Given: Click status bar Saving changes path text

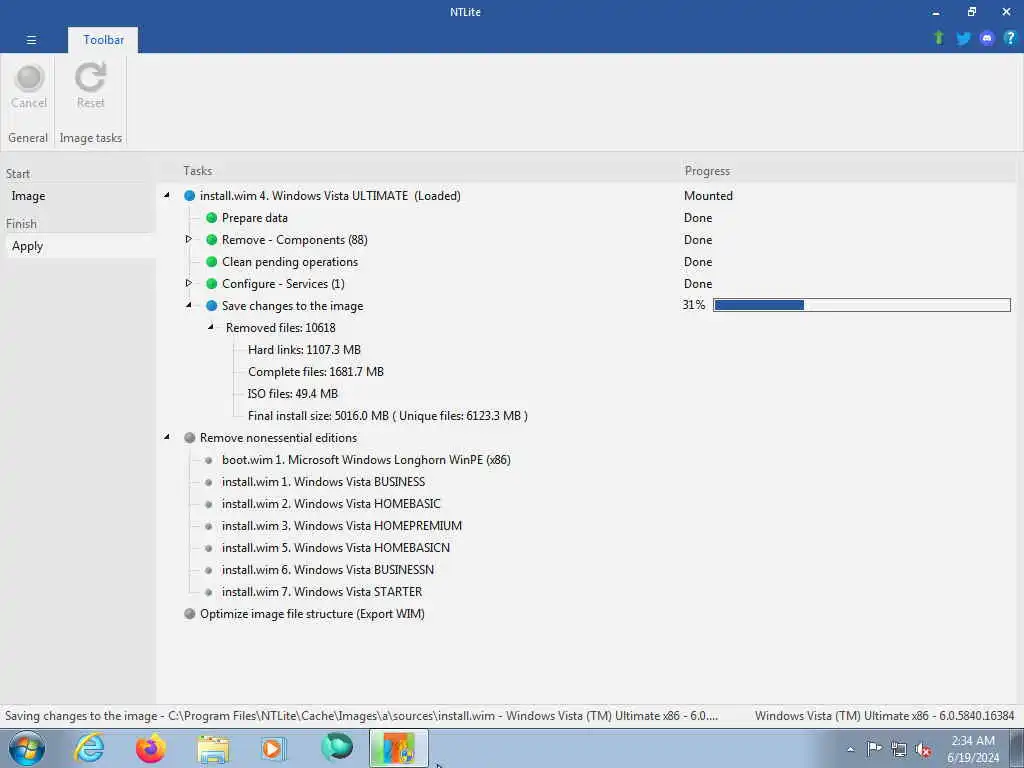Looking at the screenshot, I should click(x=361, y=716).
